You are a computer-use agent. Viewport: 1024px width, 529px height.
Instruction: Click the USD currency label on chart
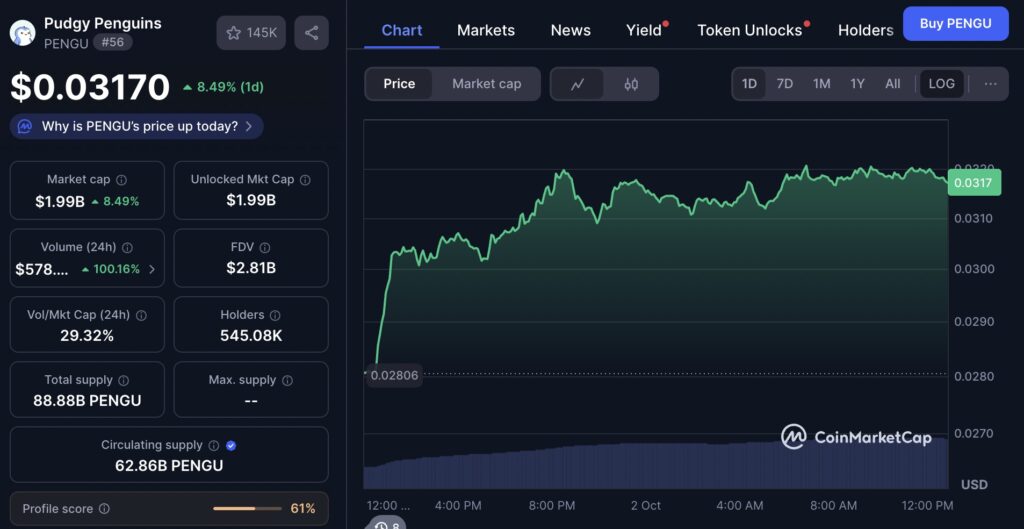974,485
